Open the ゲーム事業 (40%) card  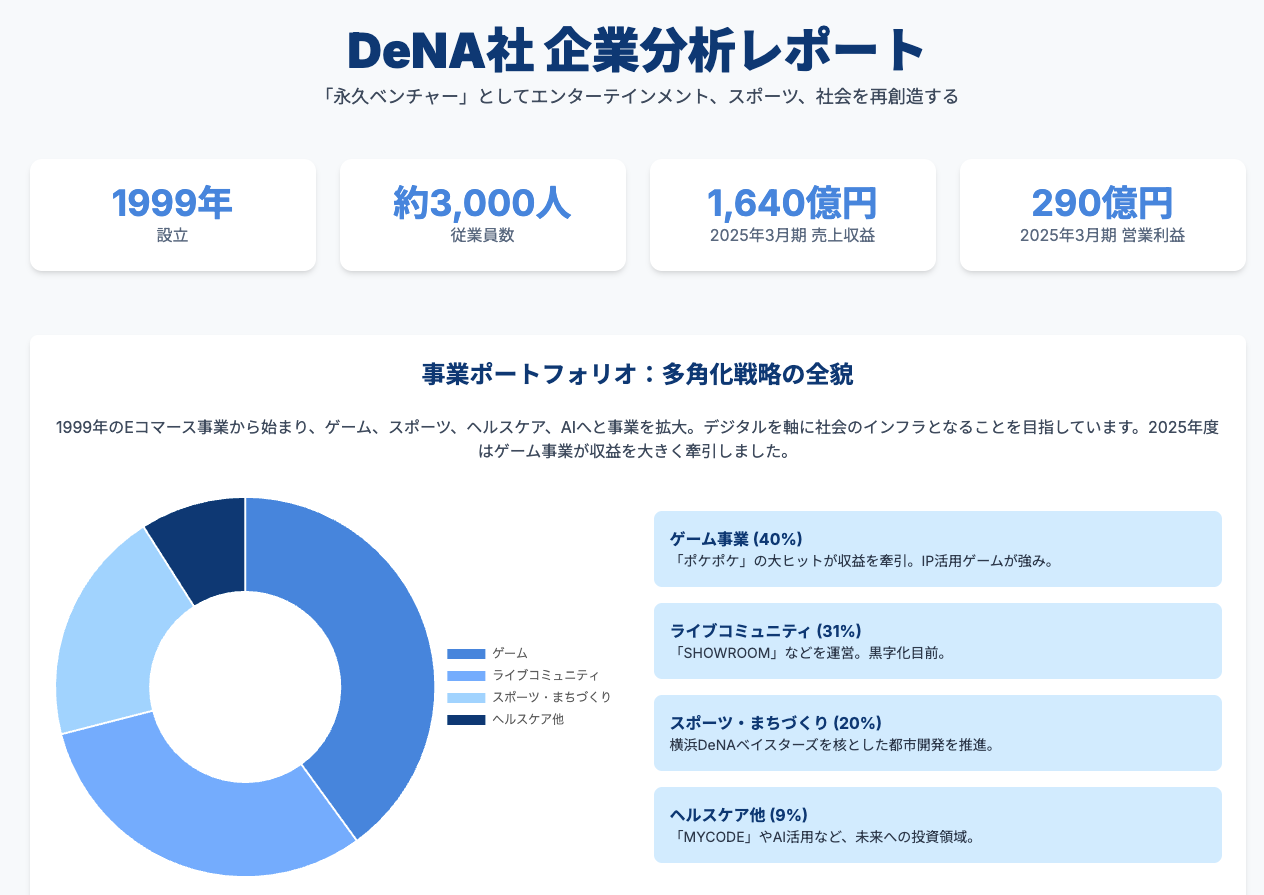pyautogui.click(x=938, y=549)
